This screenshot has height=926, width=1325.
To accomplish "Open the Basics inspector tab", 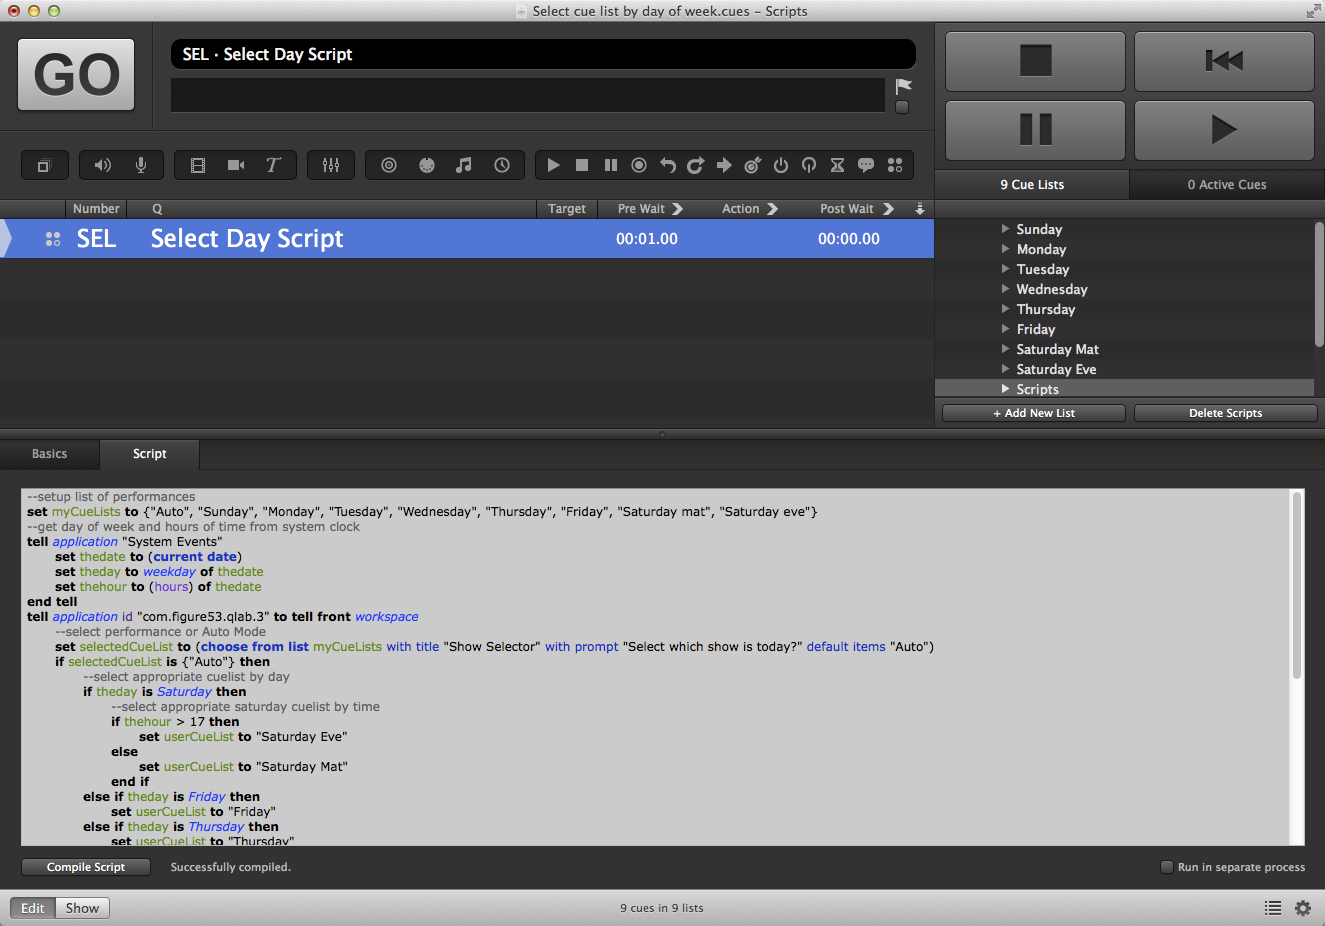I will (49, 454).
